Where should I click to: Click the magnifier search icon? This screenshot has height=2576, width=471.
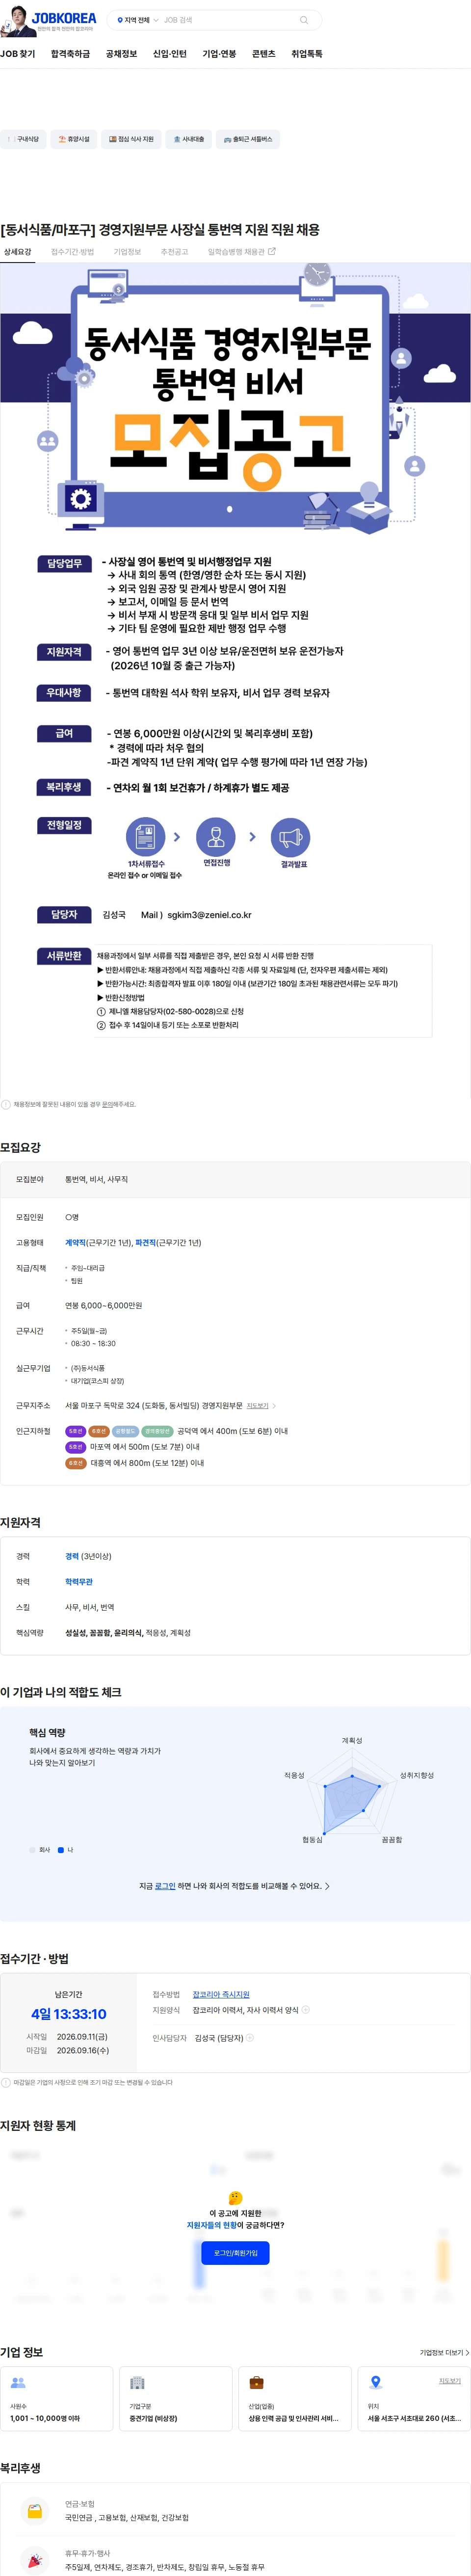(304, 20)
